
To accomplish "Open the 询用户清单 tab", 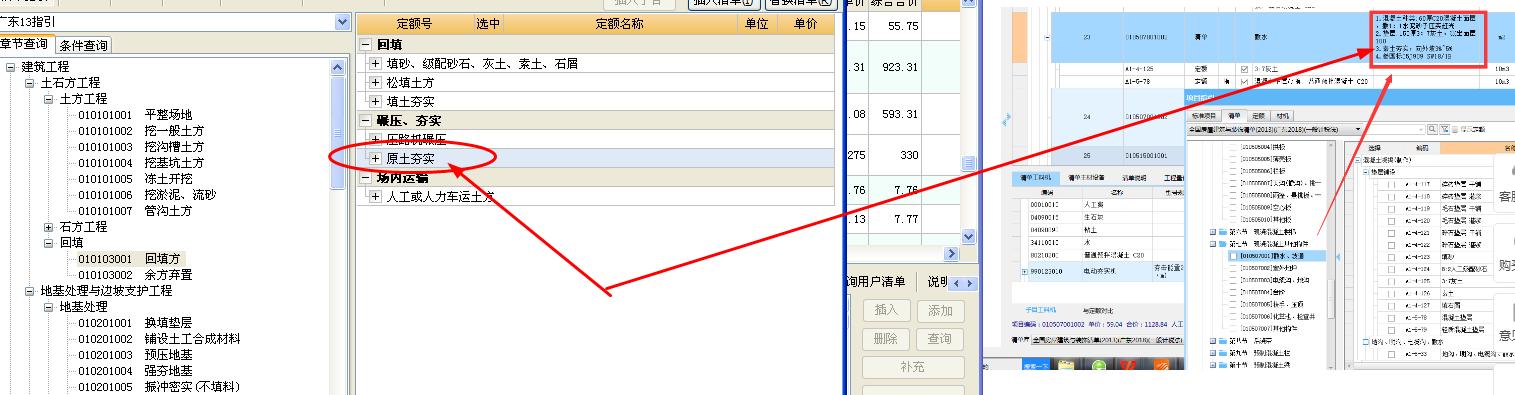I will coord(876,283).
